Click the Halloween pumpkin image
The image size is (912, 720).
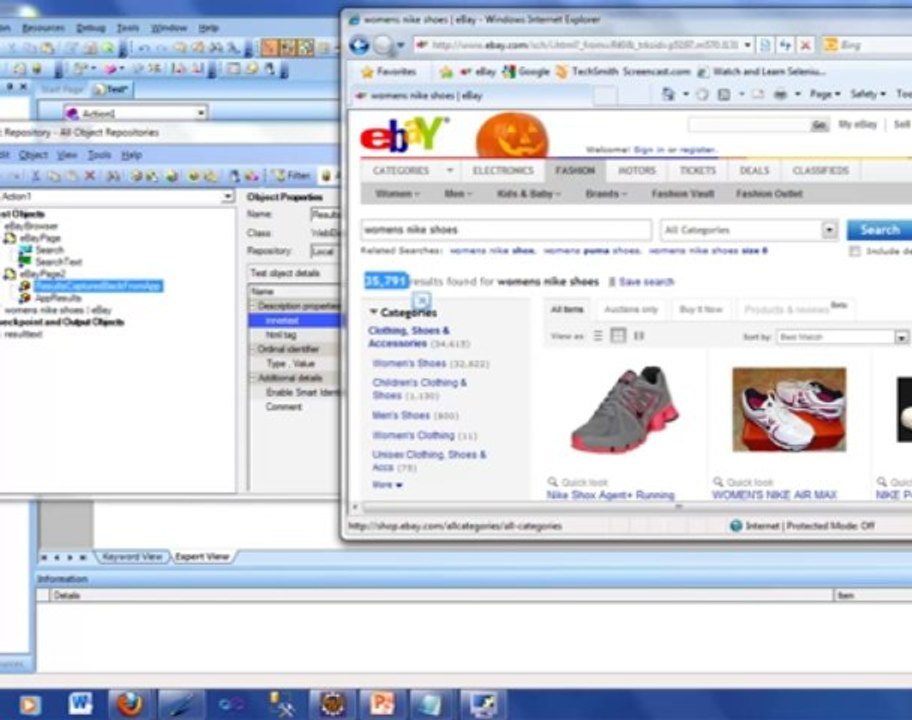(512, 136)
